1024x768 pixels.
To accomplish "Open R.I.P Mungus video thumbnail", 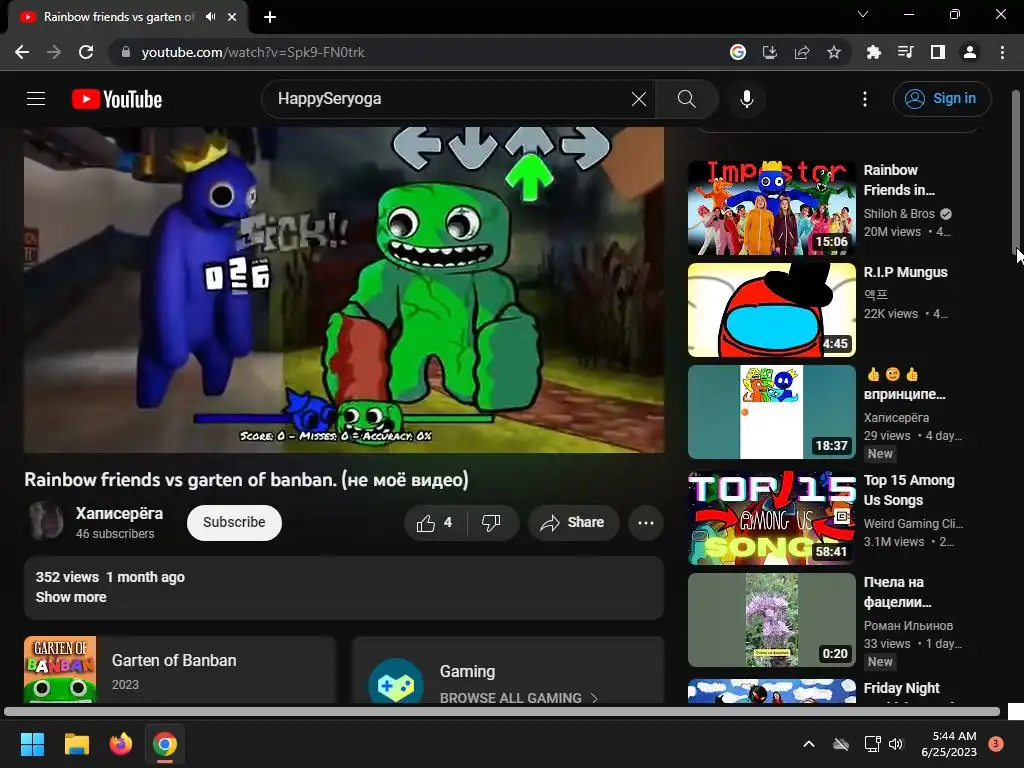I will (771, 310).
